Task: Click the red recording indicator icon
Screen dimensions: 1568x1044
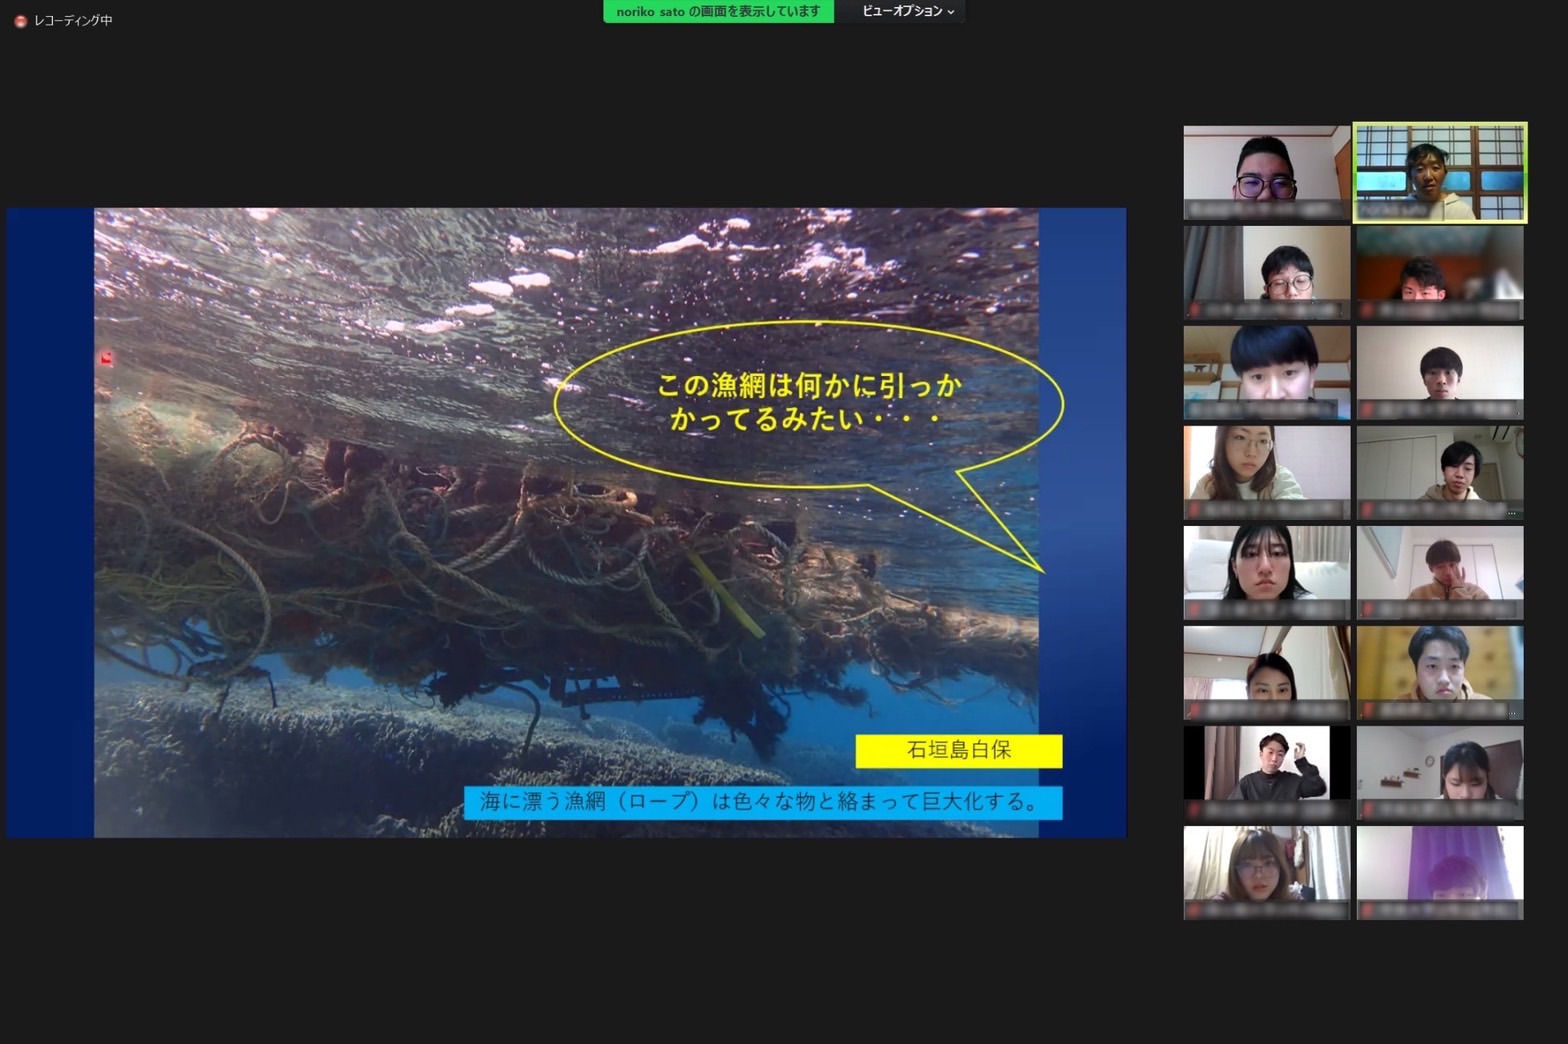Action: tap(20, 21)
